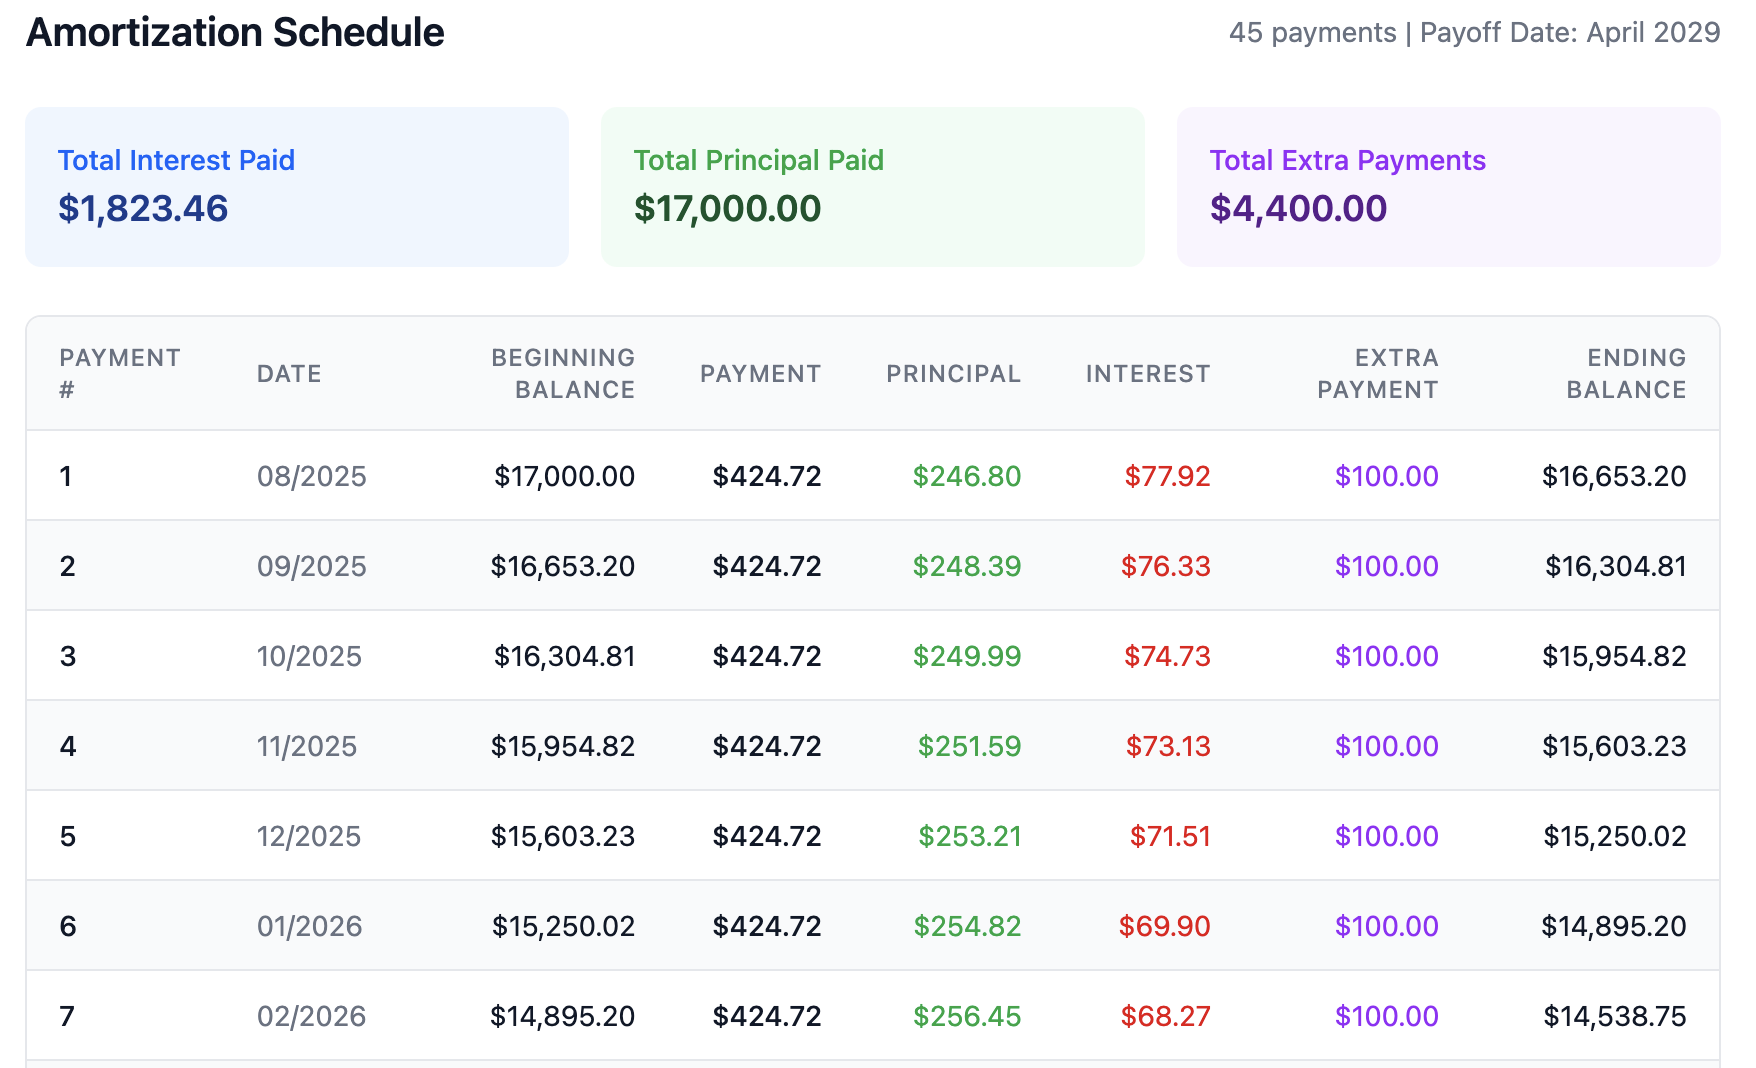Click the 08/2025 date cell
This screenshot has width=1756, height=1068.
(310, 476)
